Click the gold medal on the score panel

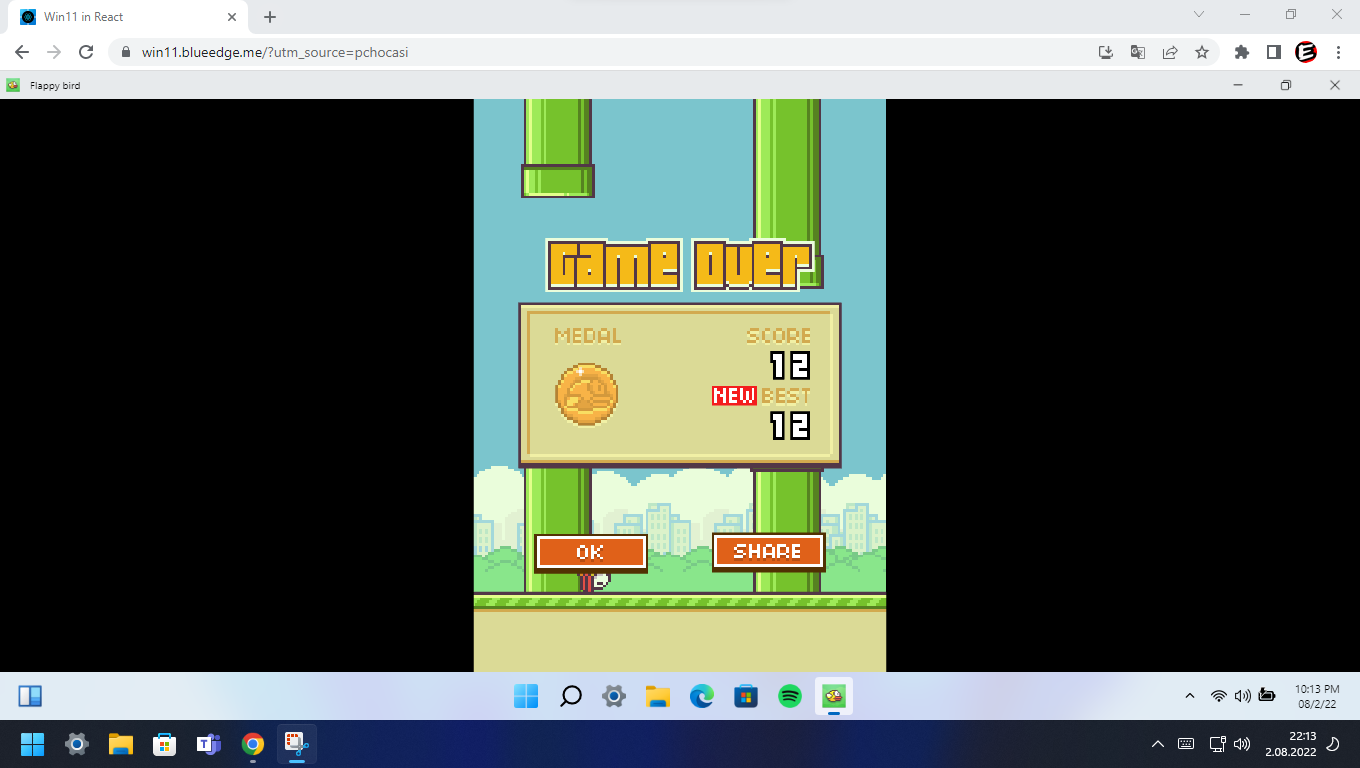point(586,394)
